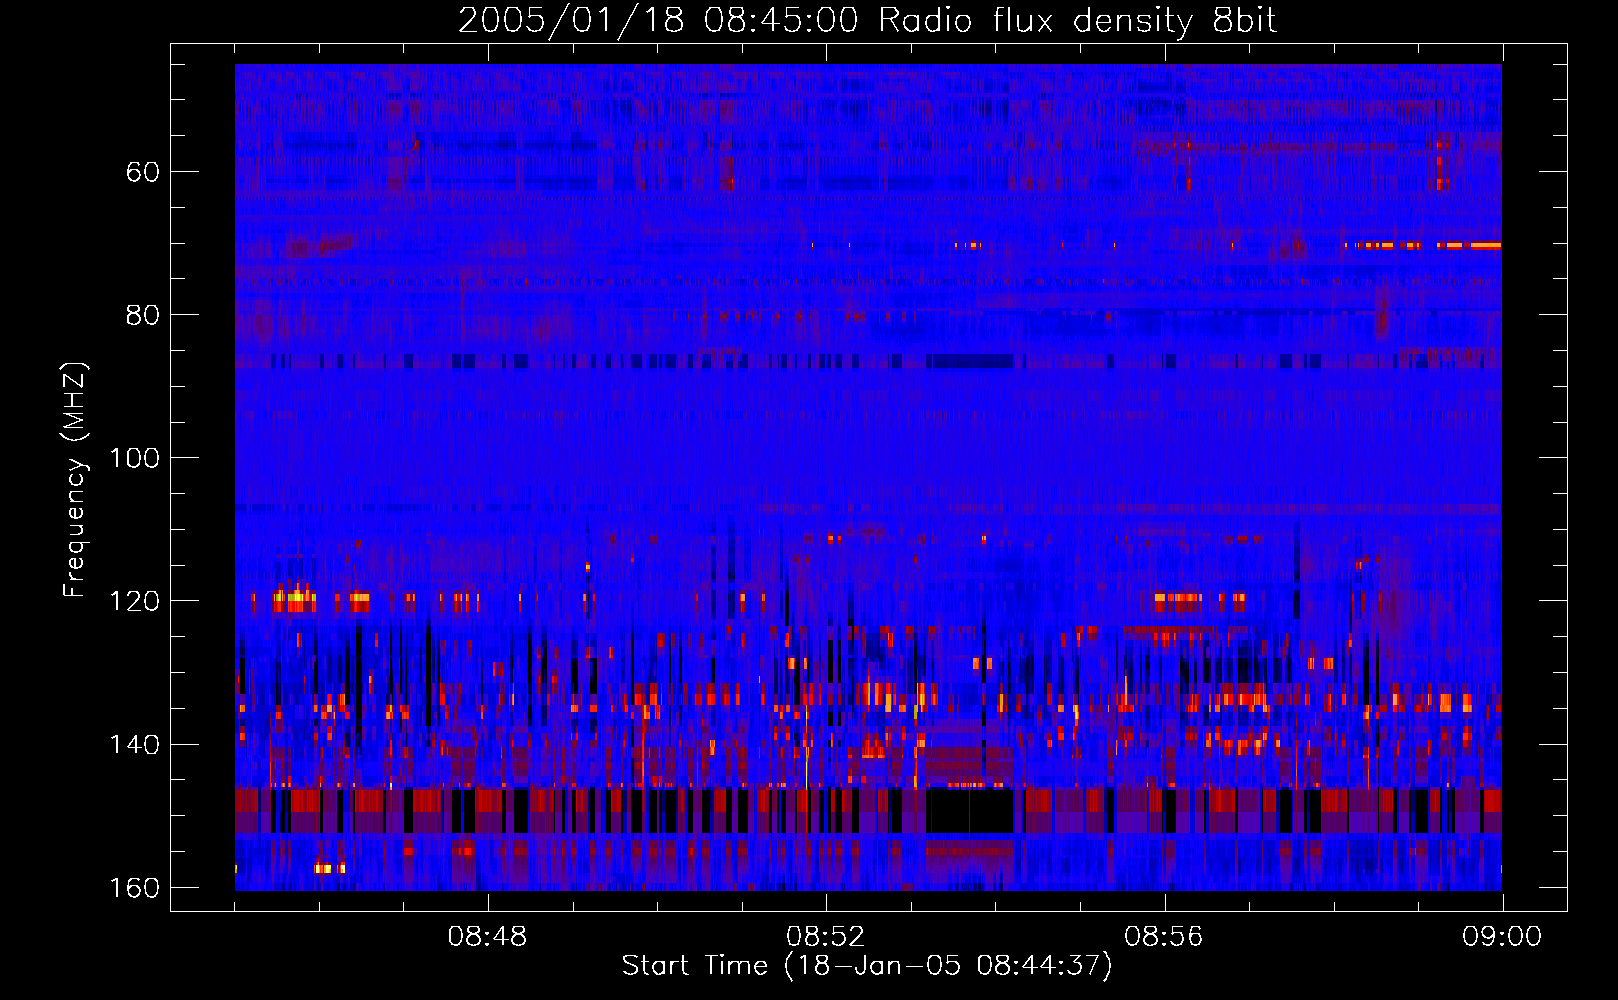Select the 160 frequency tick label
1618x1000 pixels.
click(x=134, y=888)
